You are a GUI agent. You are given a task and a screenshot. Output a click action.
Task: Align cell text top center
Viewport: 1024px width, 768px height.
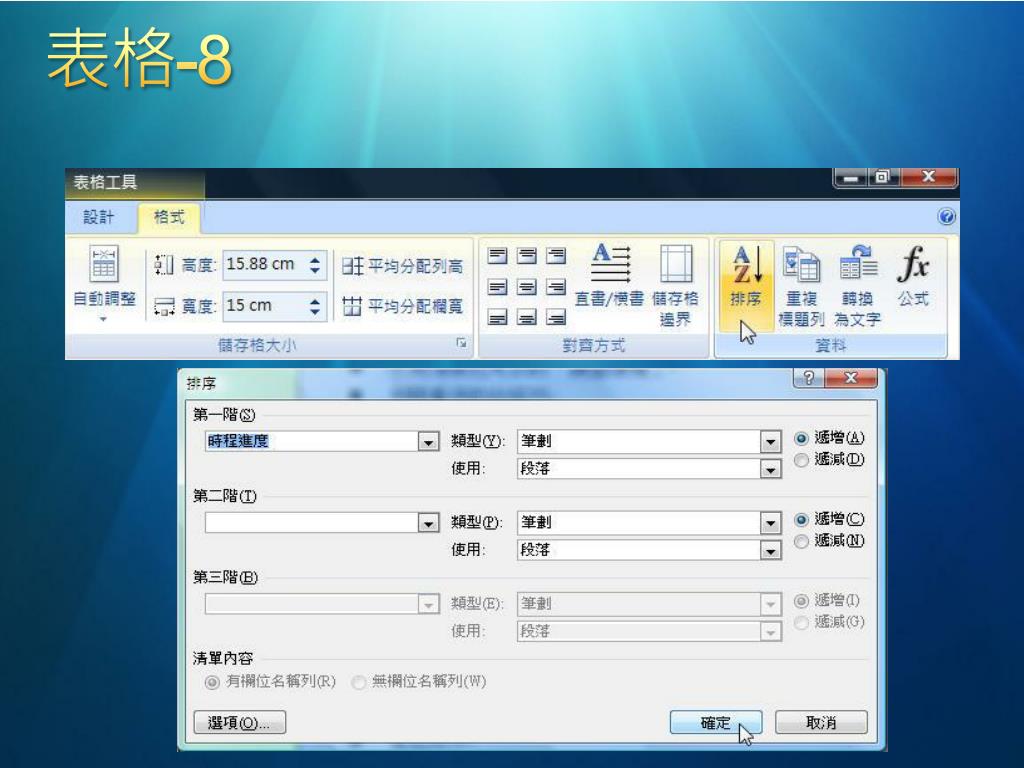pos(526,255)
